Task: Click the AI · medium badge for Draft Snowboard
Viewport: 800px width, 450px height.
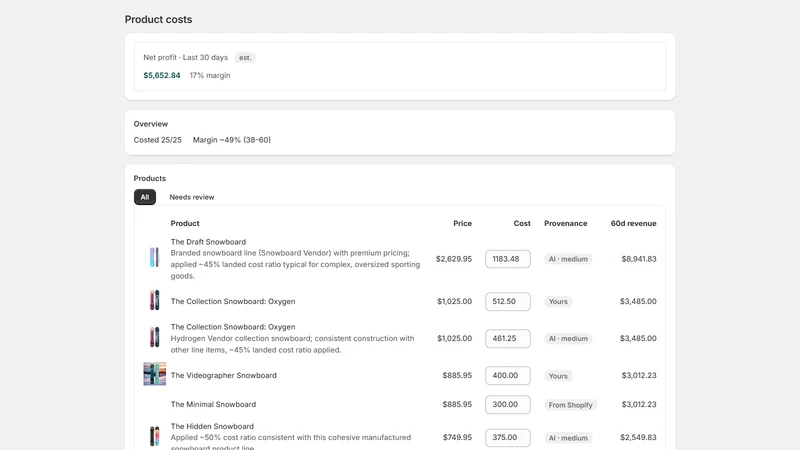Action: tap(568, 259)
